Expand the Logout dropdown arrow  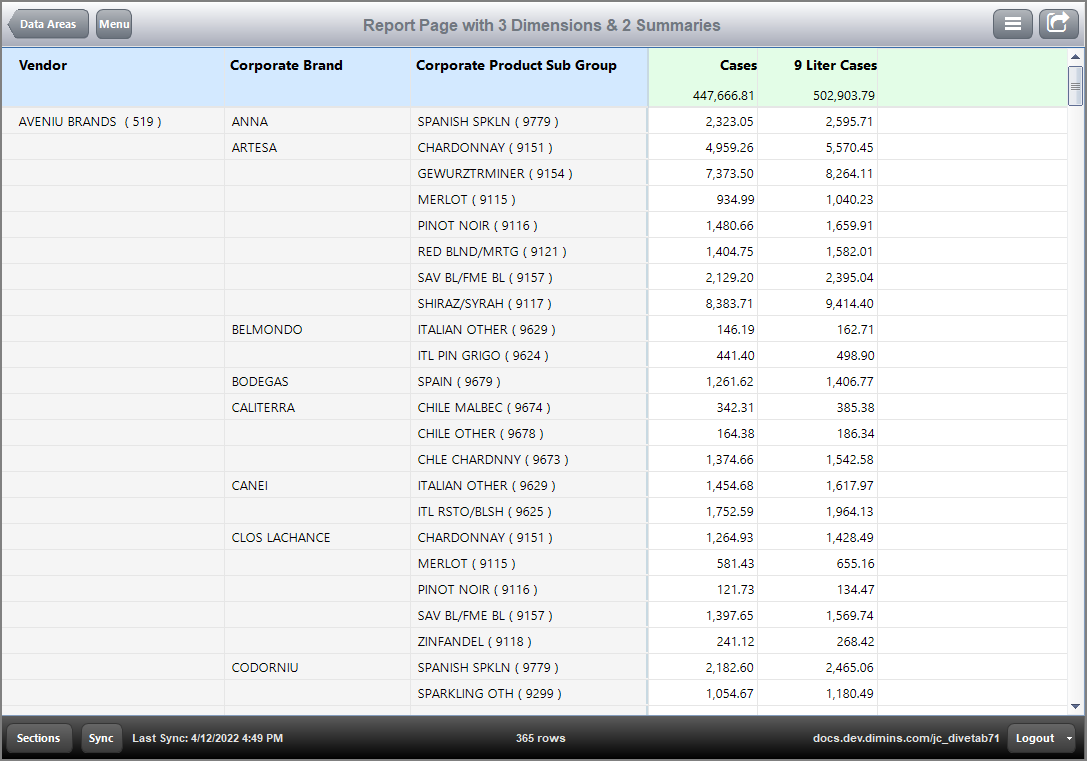(x=1069, y=738)
